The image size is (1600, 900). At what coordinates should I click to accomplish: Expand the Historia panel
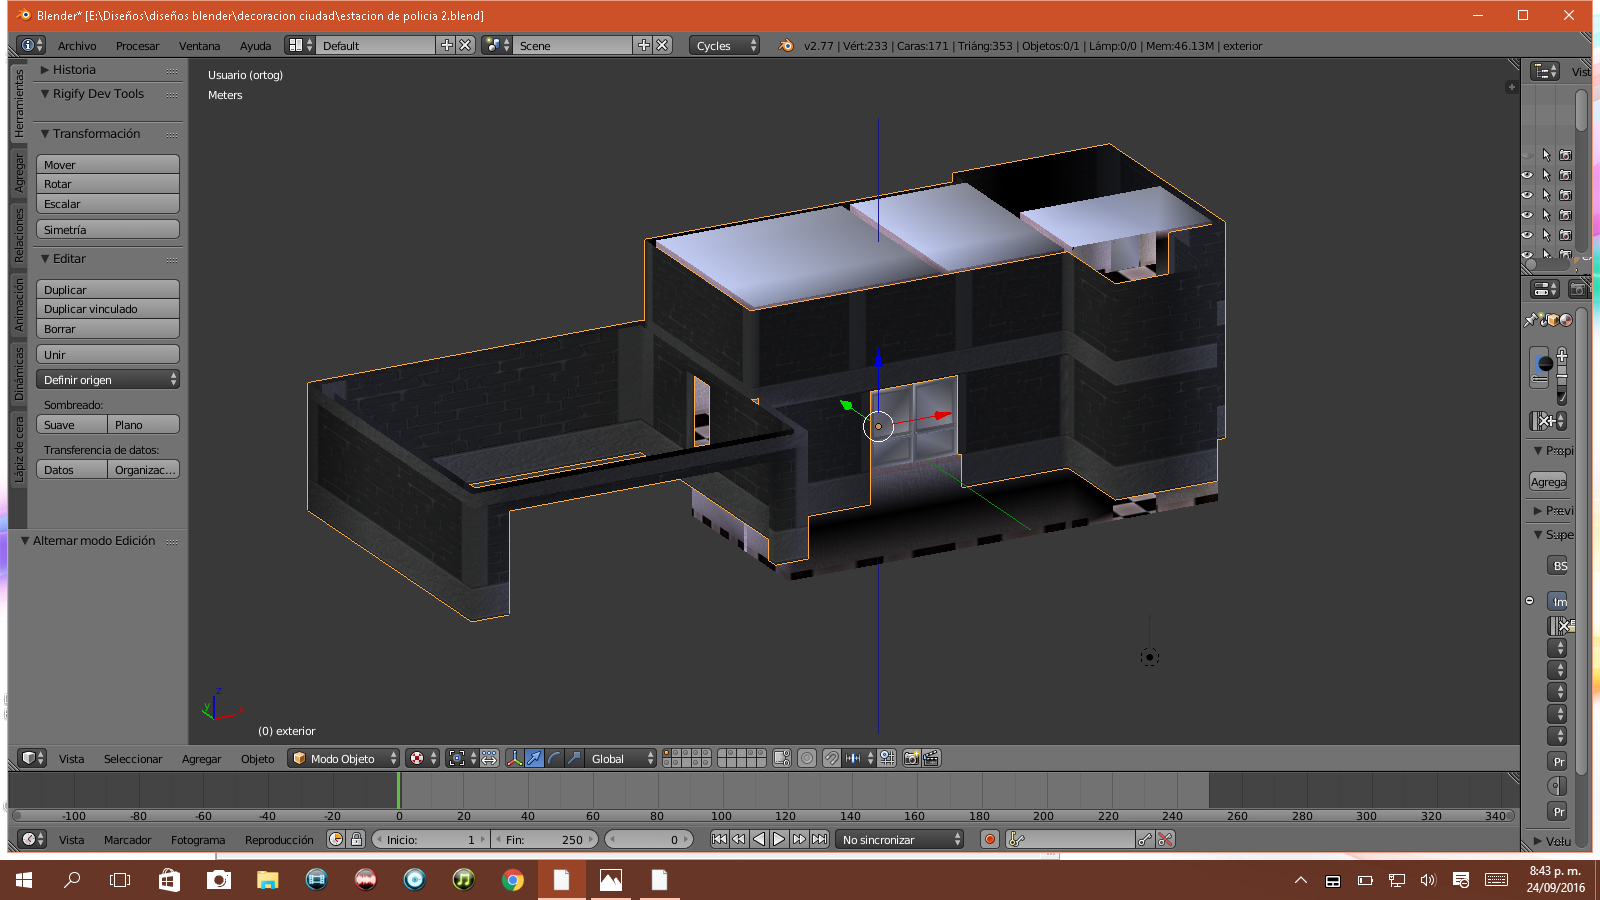74,70
